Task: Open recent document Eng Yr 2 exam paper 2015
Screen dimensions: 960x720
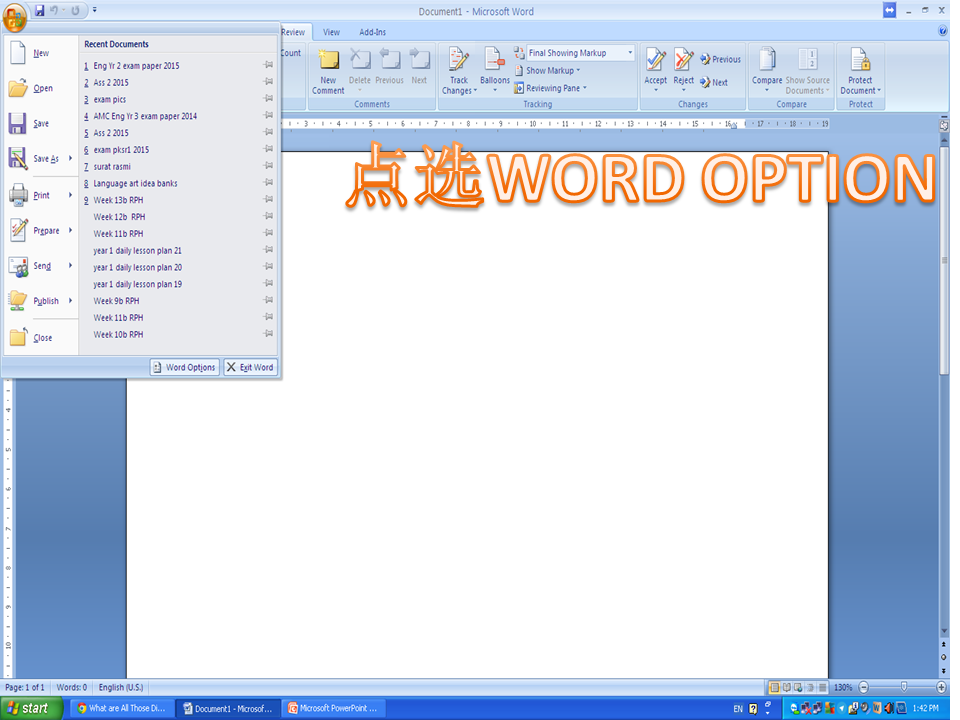Action: point(136,66)
